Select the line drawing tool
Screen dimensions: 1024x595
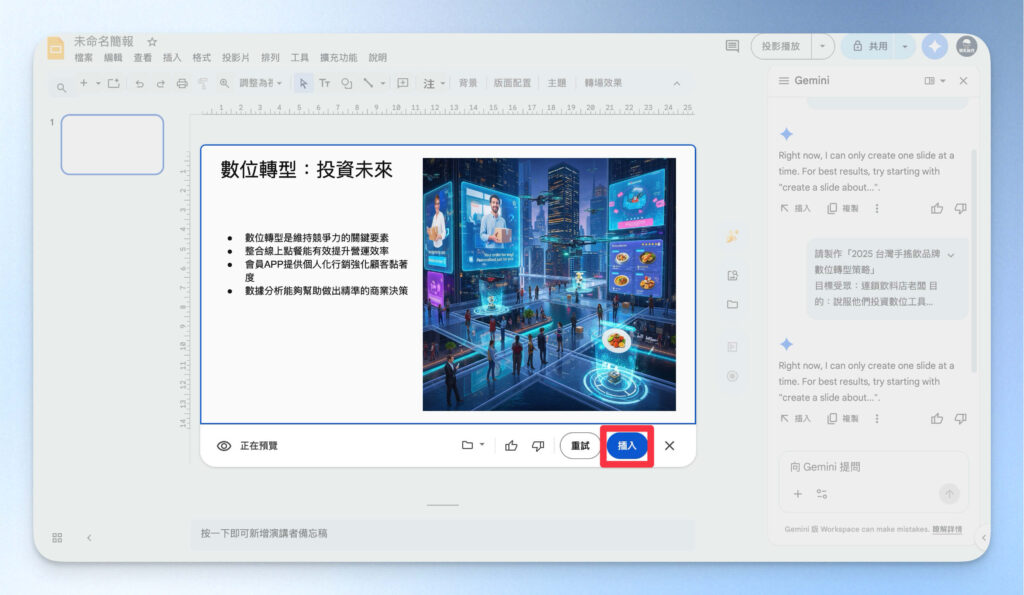369,84
